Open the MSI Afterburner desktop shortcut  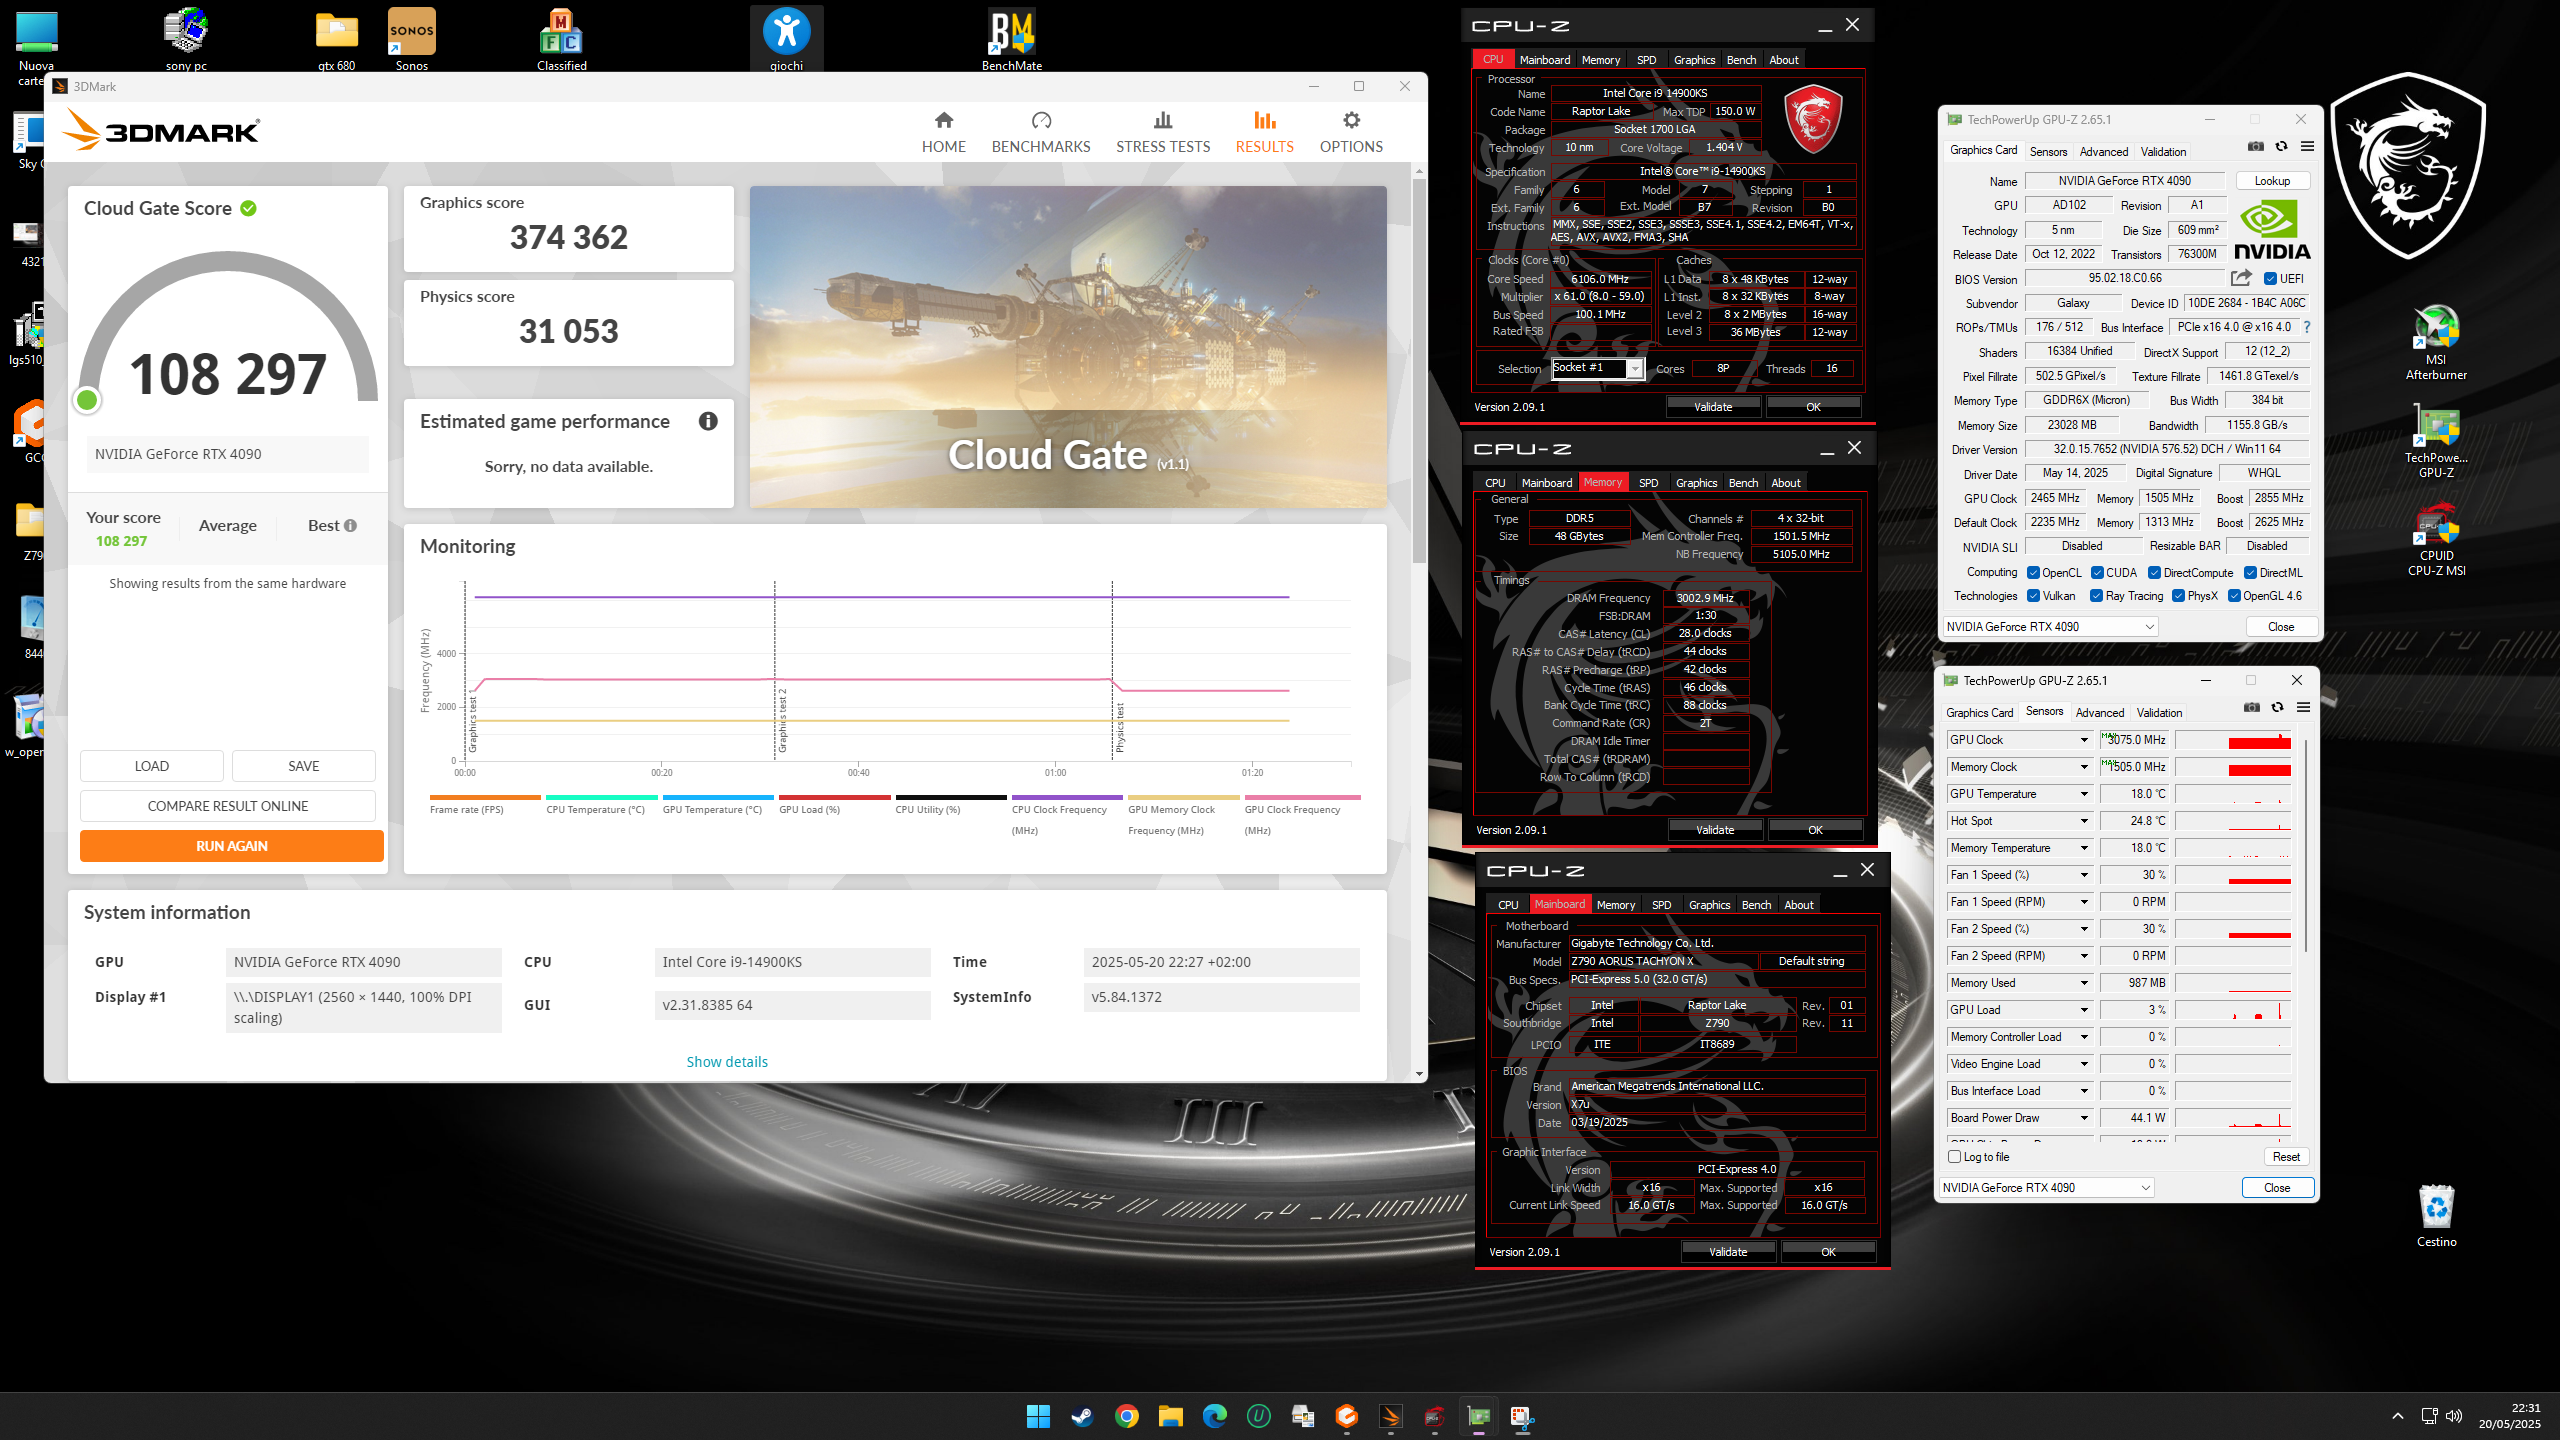2436,343
